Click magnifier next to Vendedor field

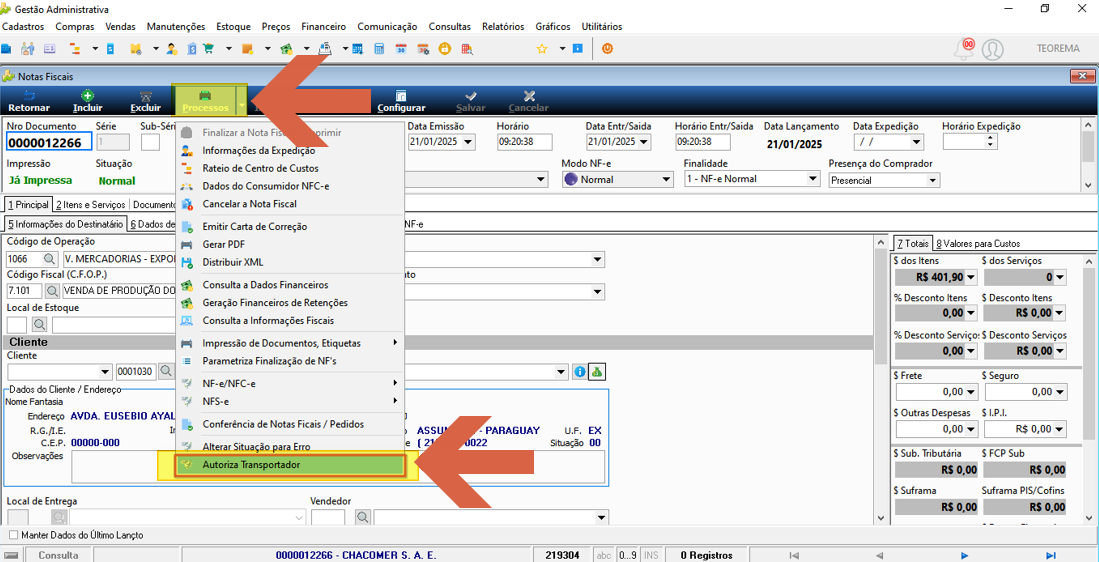(x=362, y=517)
